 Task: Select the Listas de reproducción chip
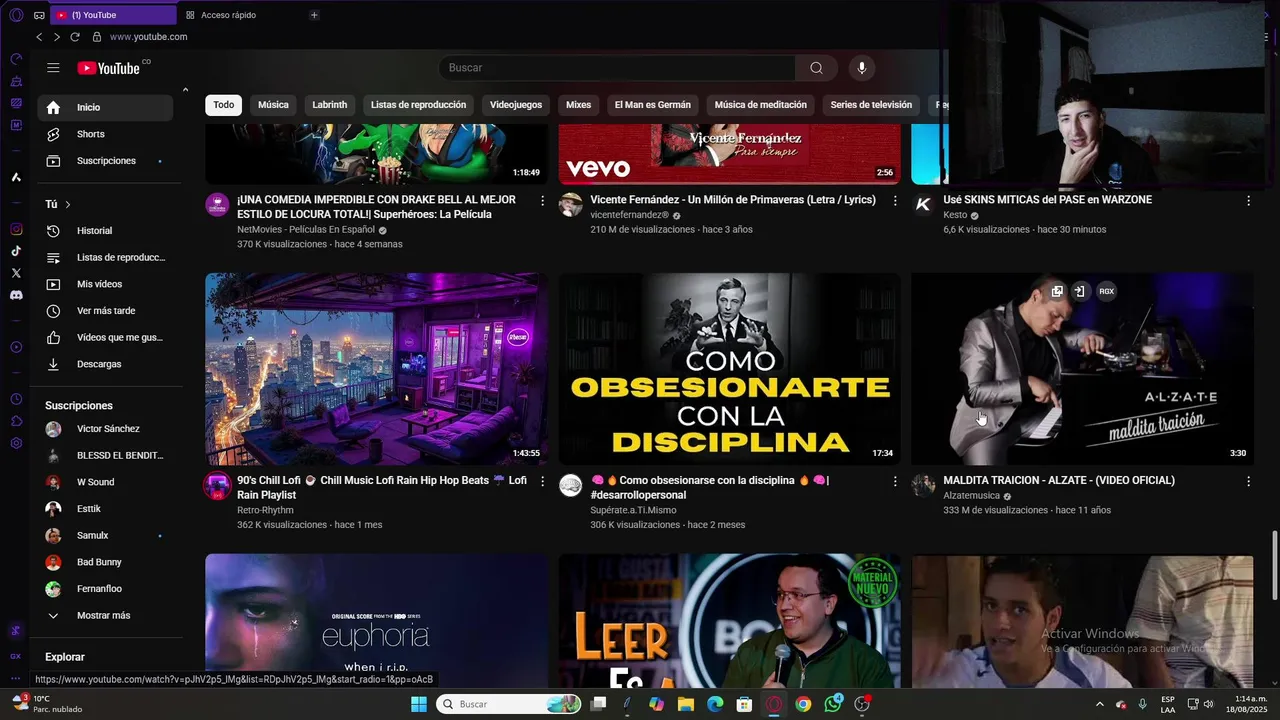pos(418,105)
